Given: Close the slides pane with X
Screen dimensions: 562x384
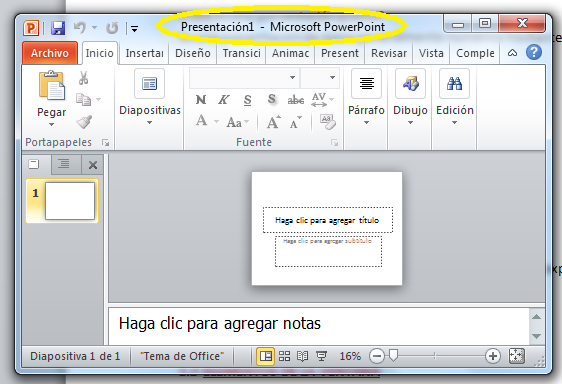Looking at the screenshot, I should (x=93, y=165).
